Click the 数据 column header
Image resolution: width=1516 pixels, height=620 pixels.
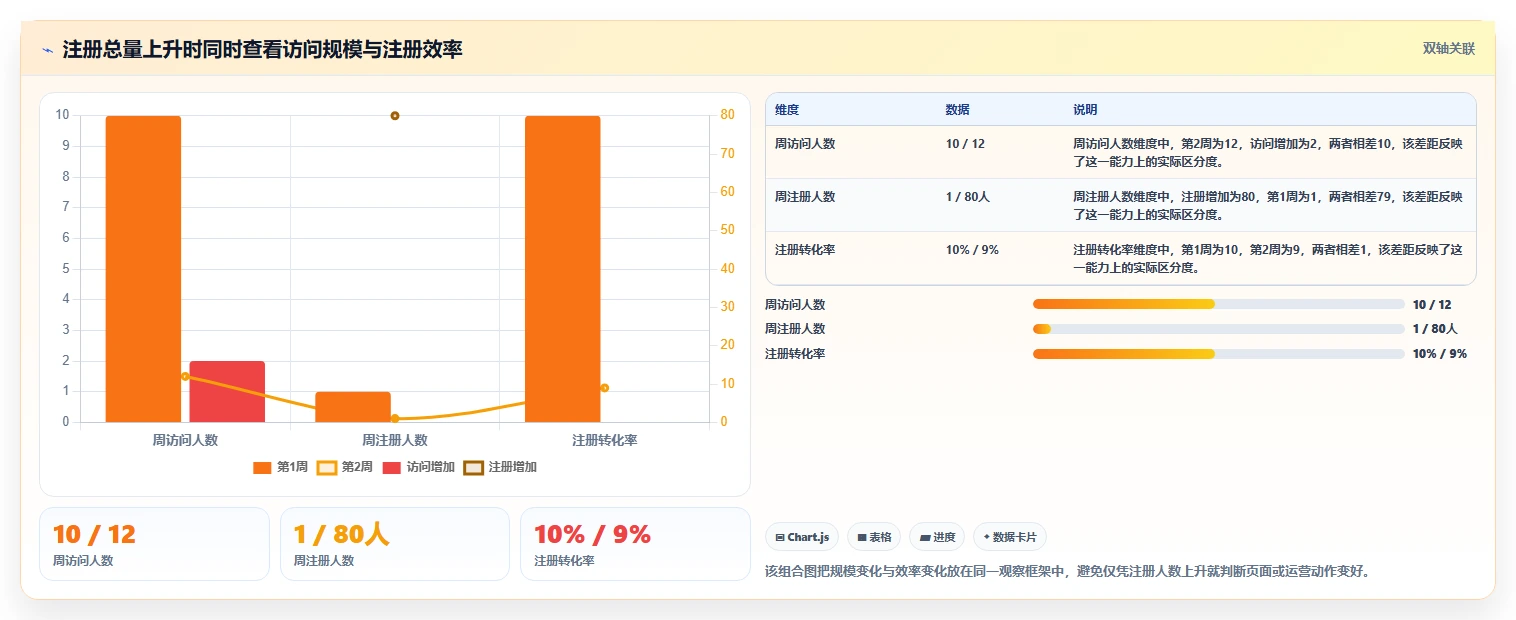[957, 110]
